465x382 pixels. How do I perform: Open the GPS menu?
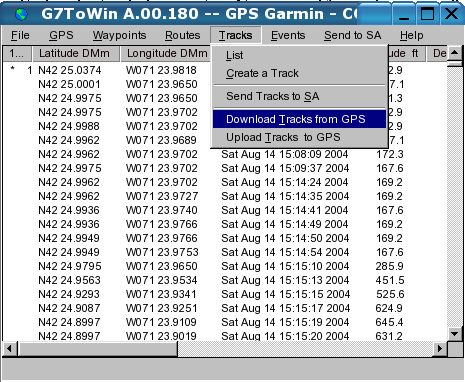tap(61, 35)
